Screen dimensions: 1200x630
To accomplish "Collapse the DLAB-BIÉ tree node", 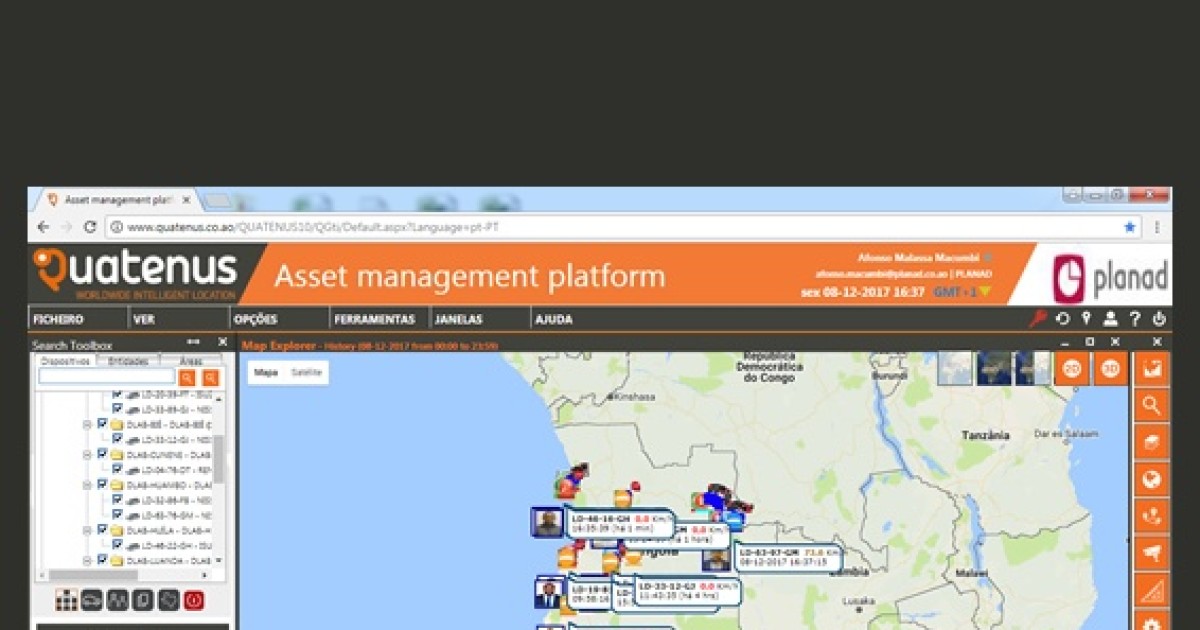I will 87,424.
